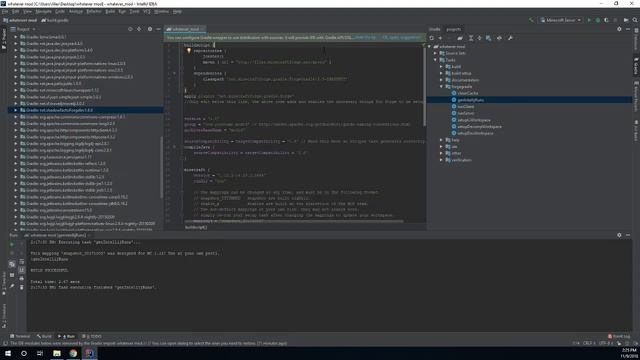Viewport: 640px width, 360px height.
Task: Click the Project vertical tab on left sidebar
Action: (4, 40)
